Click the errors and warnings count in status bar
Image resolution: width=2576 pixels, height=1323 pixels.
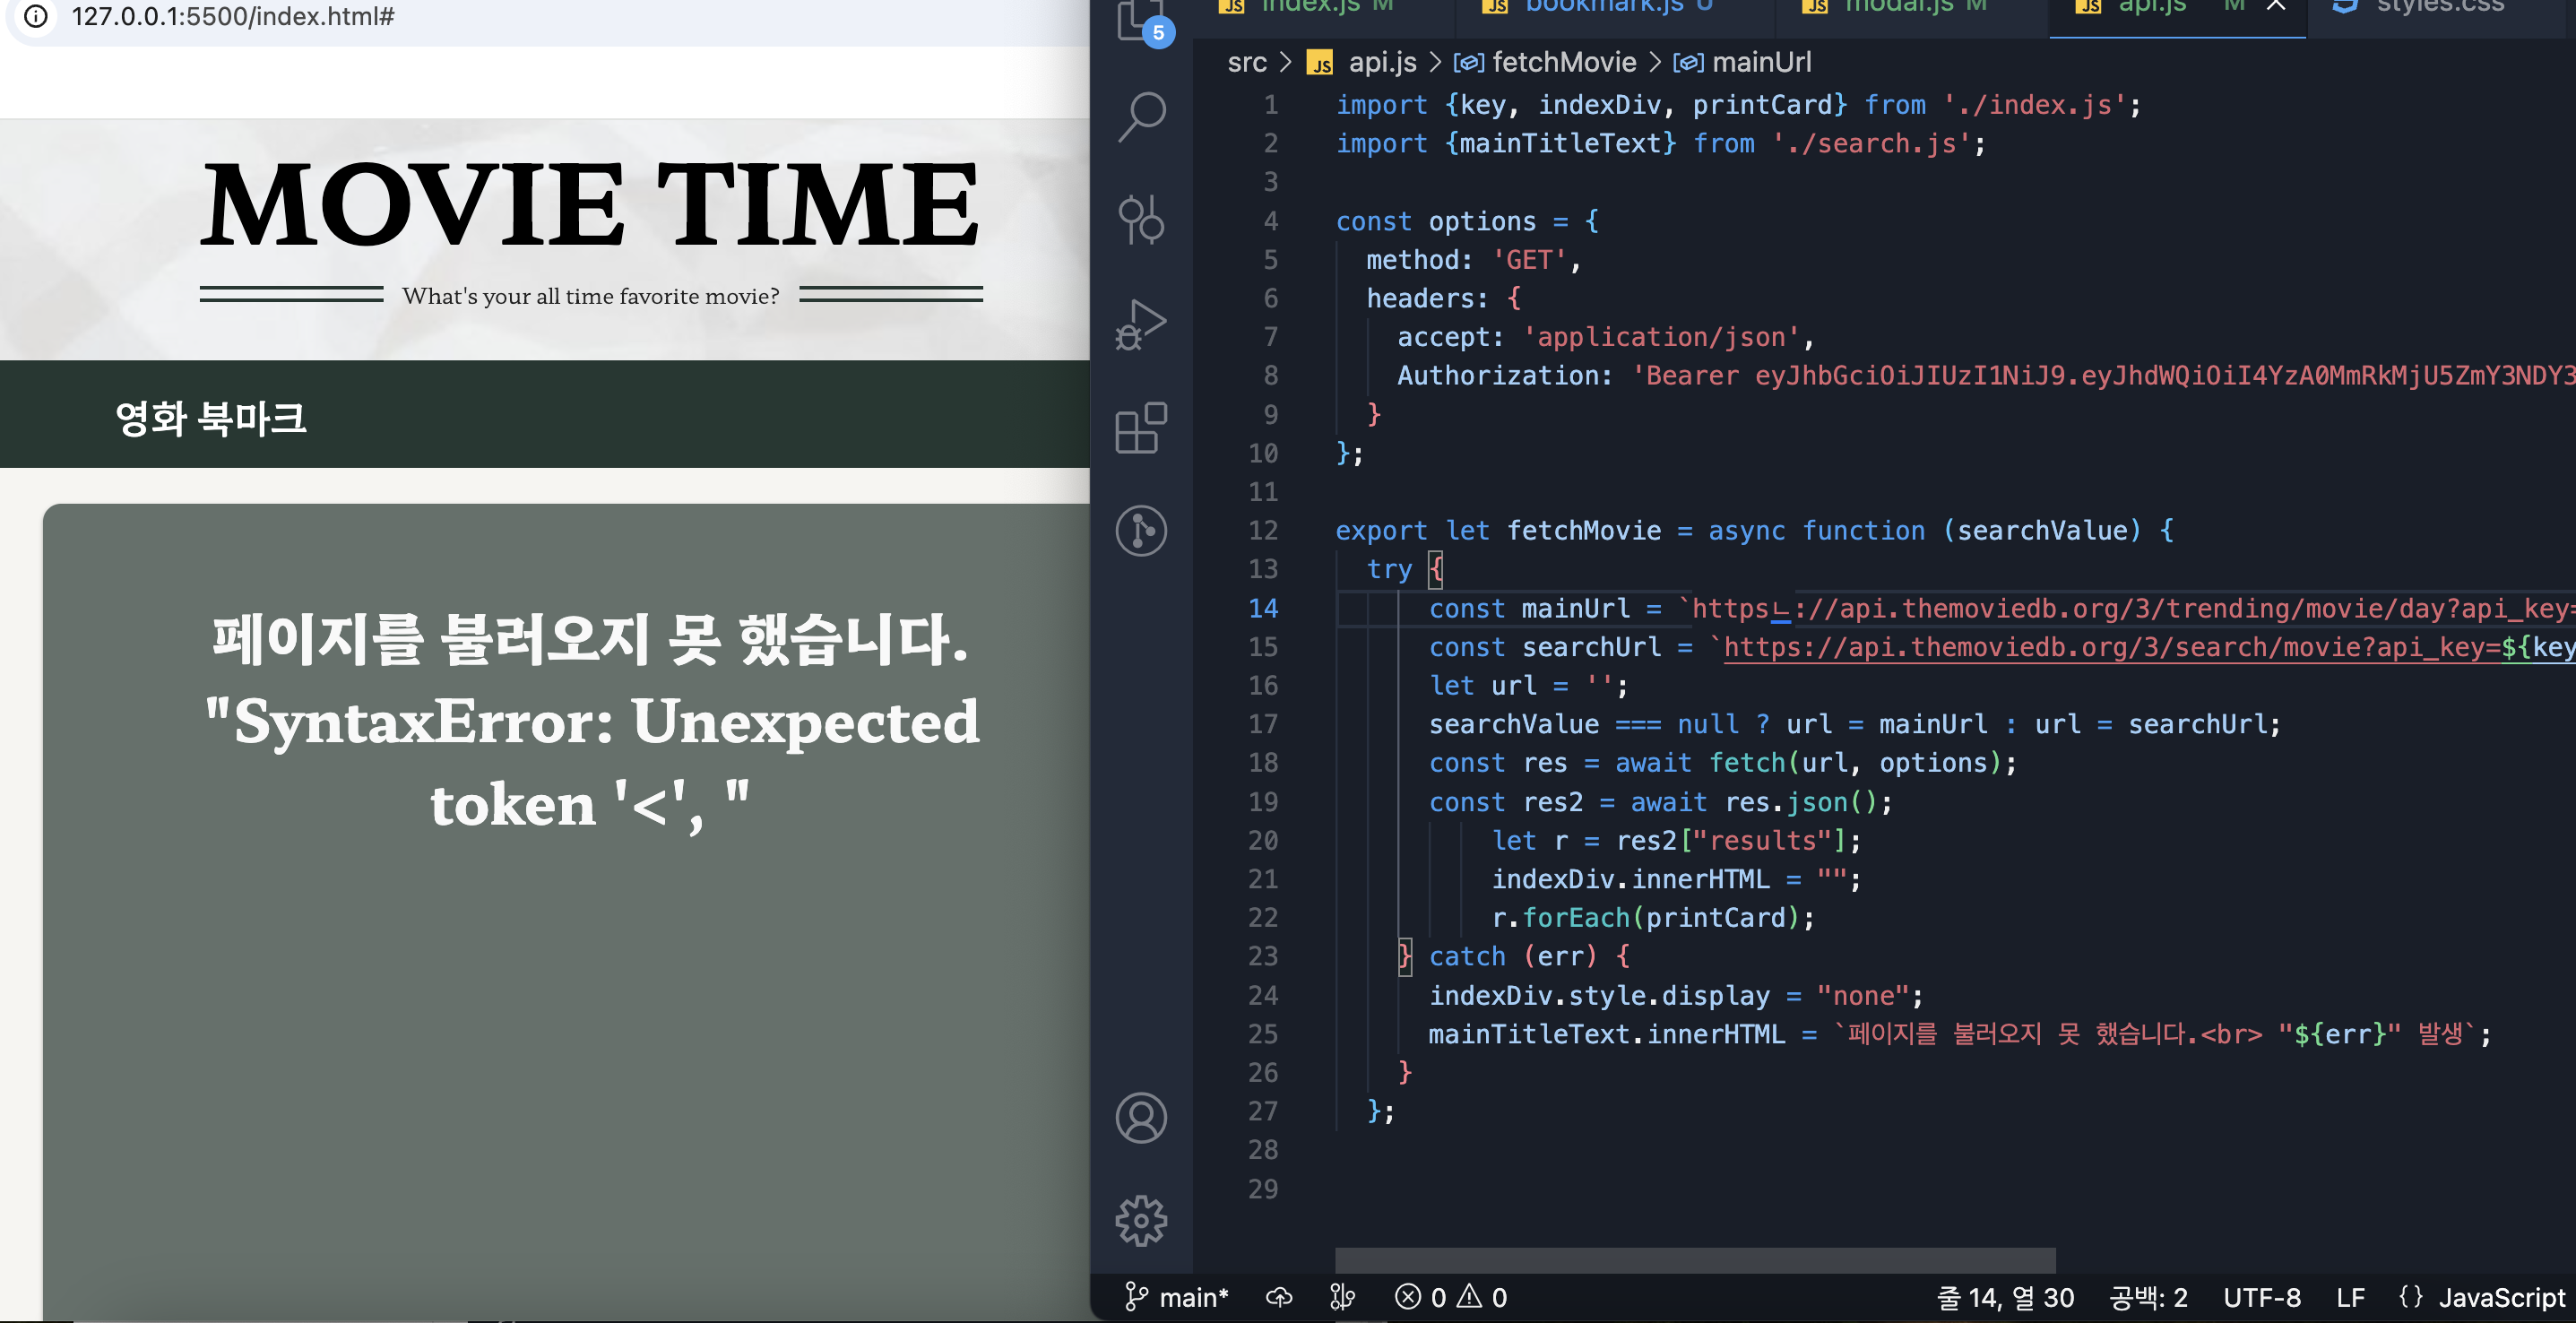click(1450, 1297)
